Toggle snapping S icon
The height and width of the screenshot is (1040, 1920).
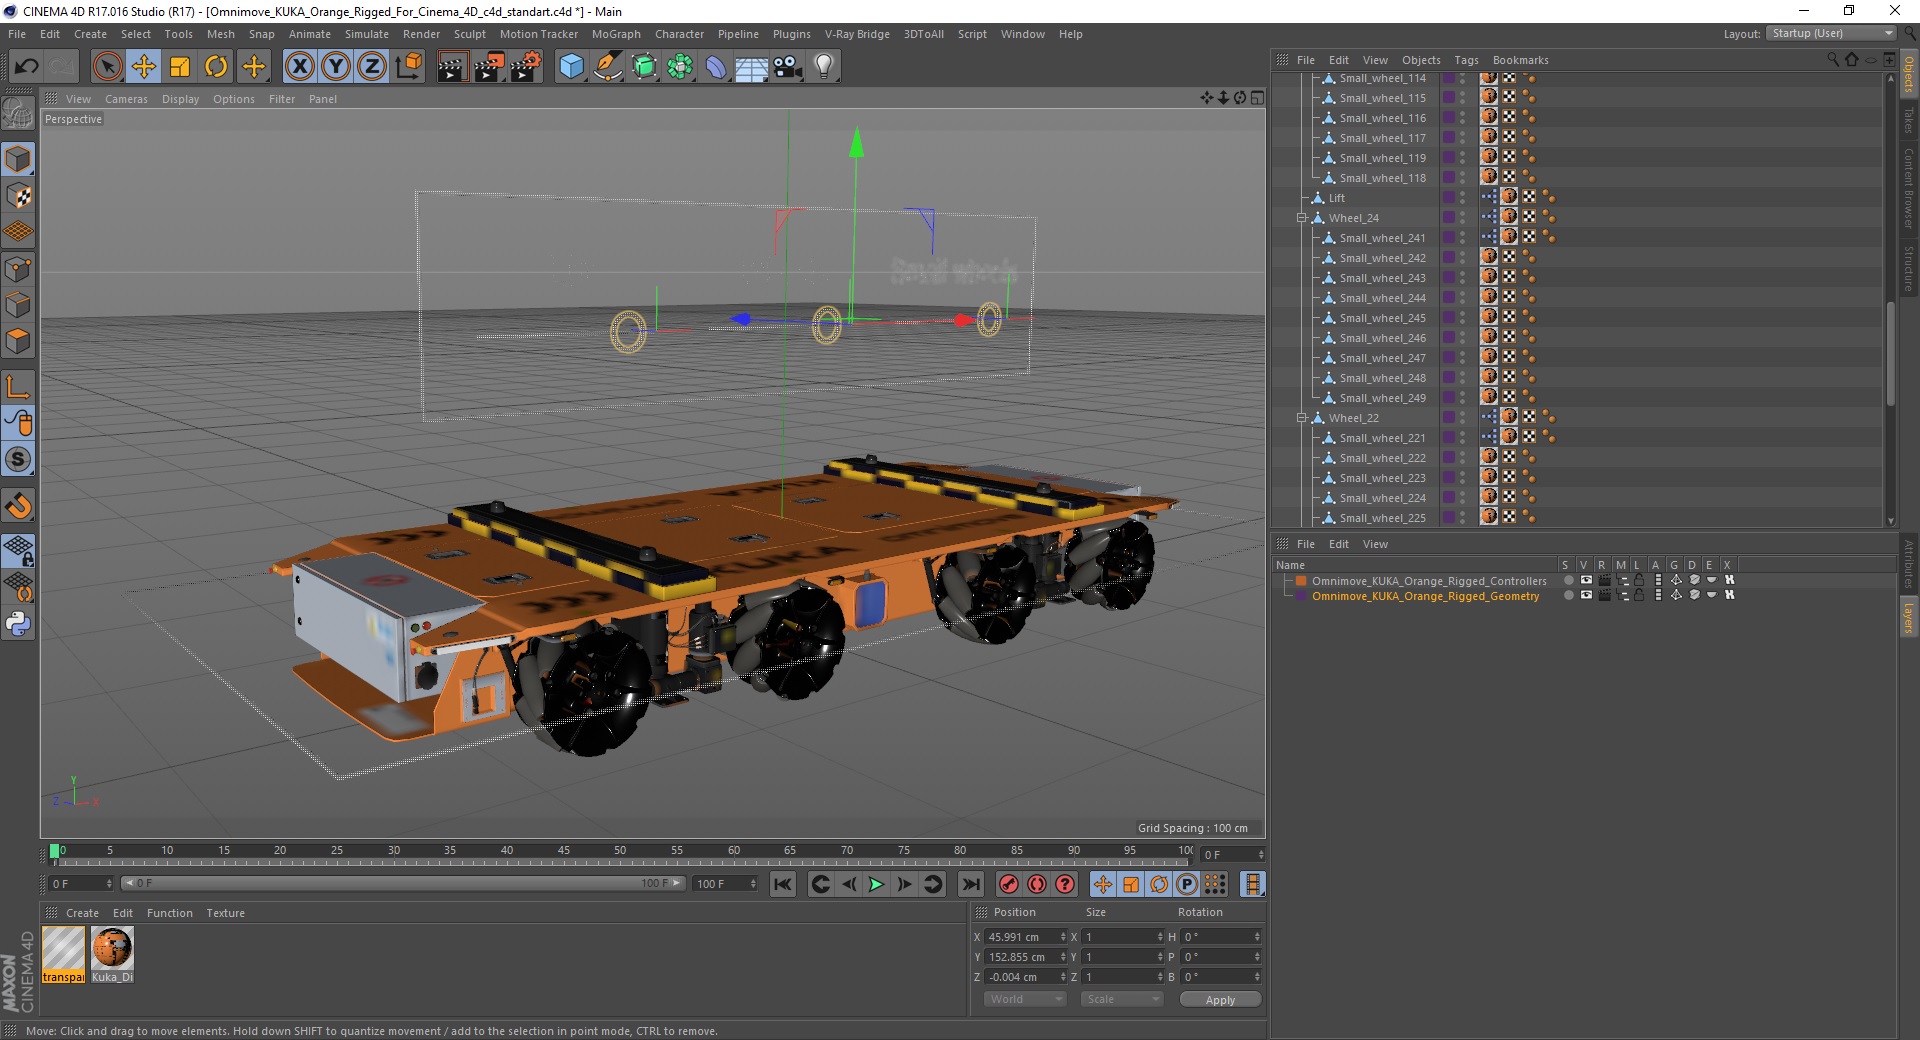click(18, 460)
